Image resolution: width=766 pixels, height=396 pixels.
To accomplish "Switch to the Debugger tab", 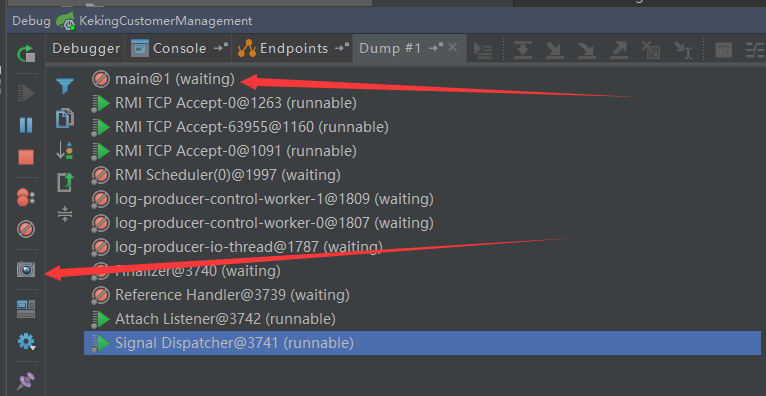I will 86,48.
